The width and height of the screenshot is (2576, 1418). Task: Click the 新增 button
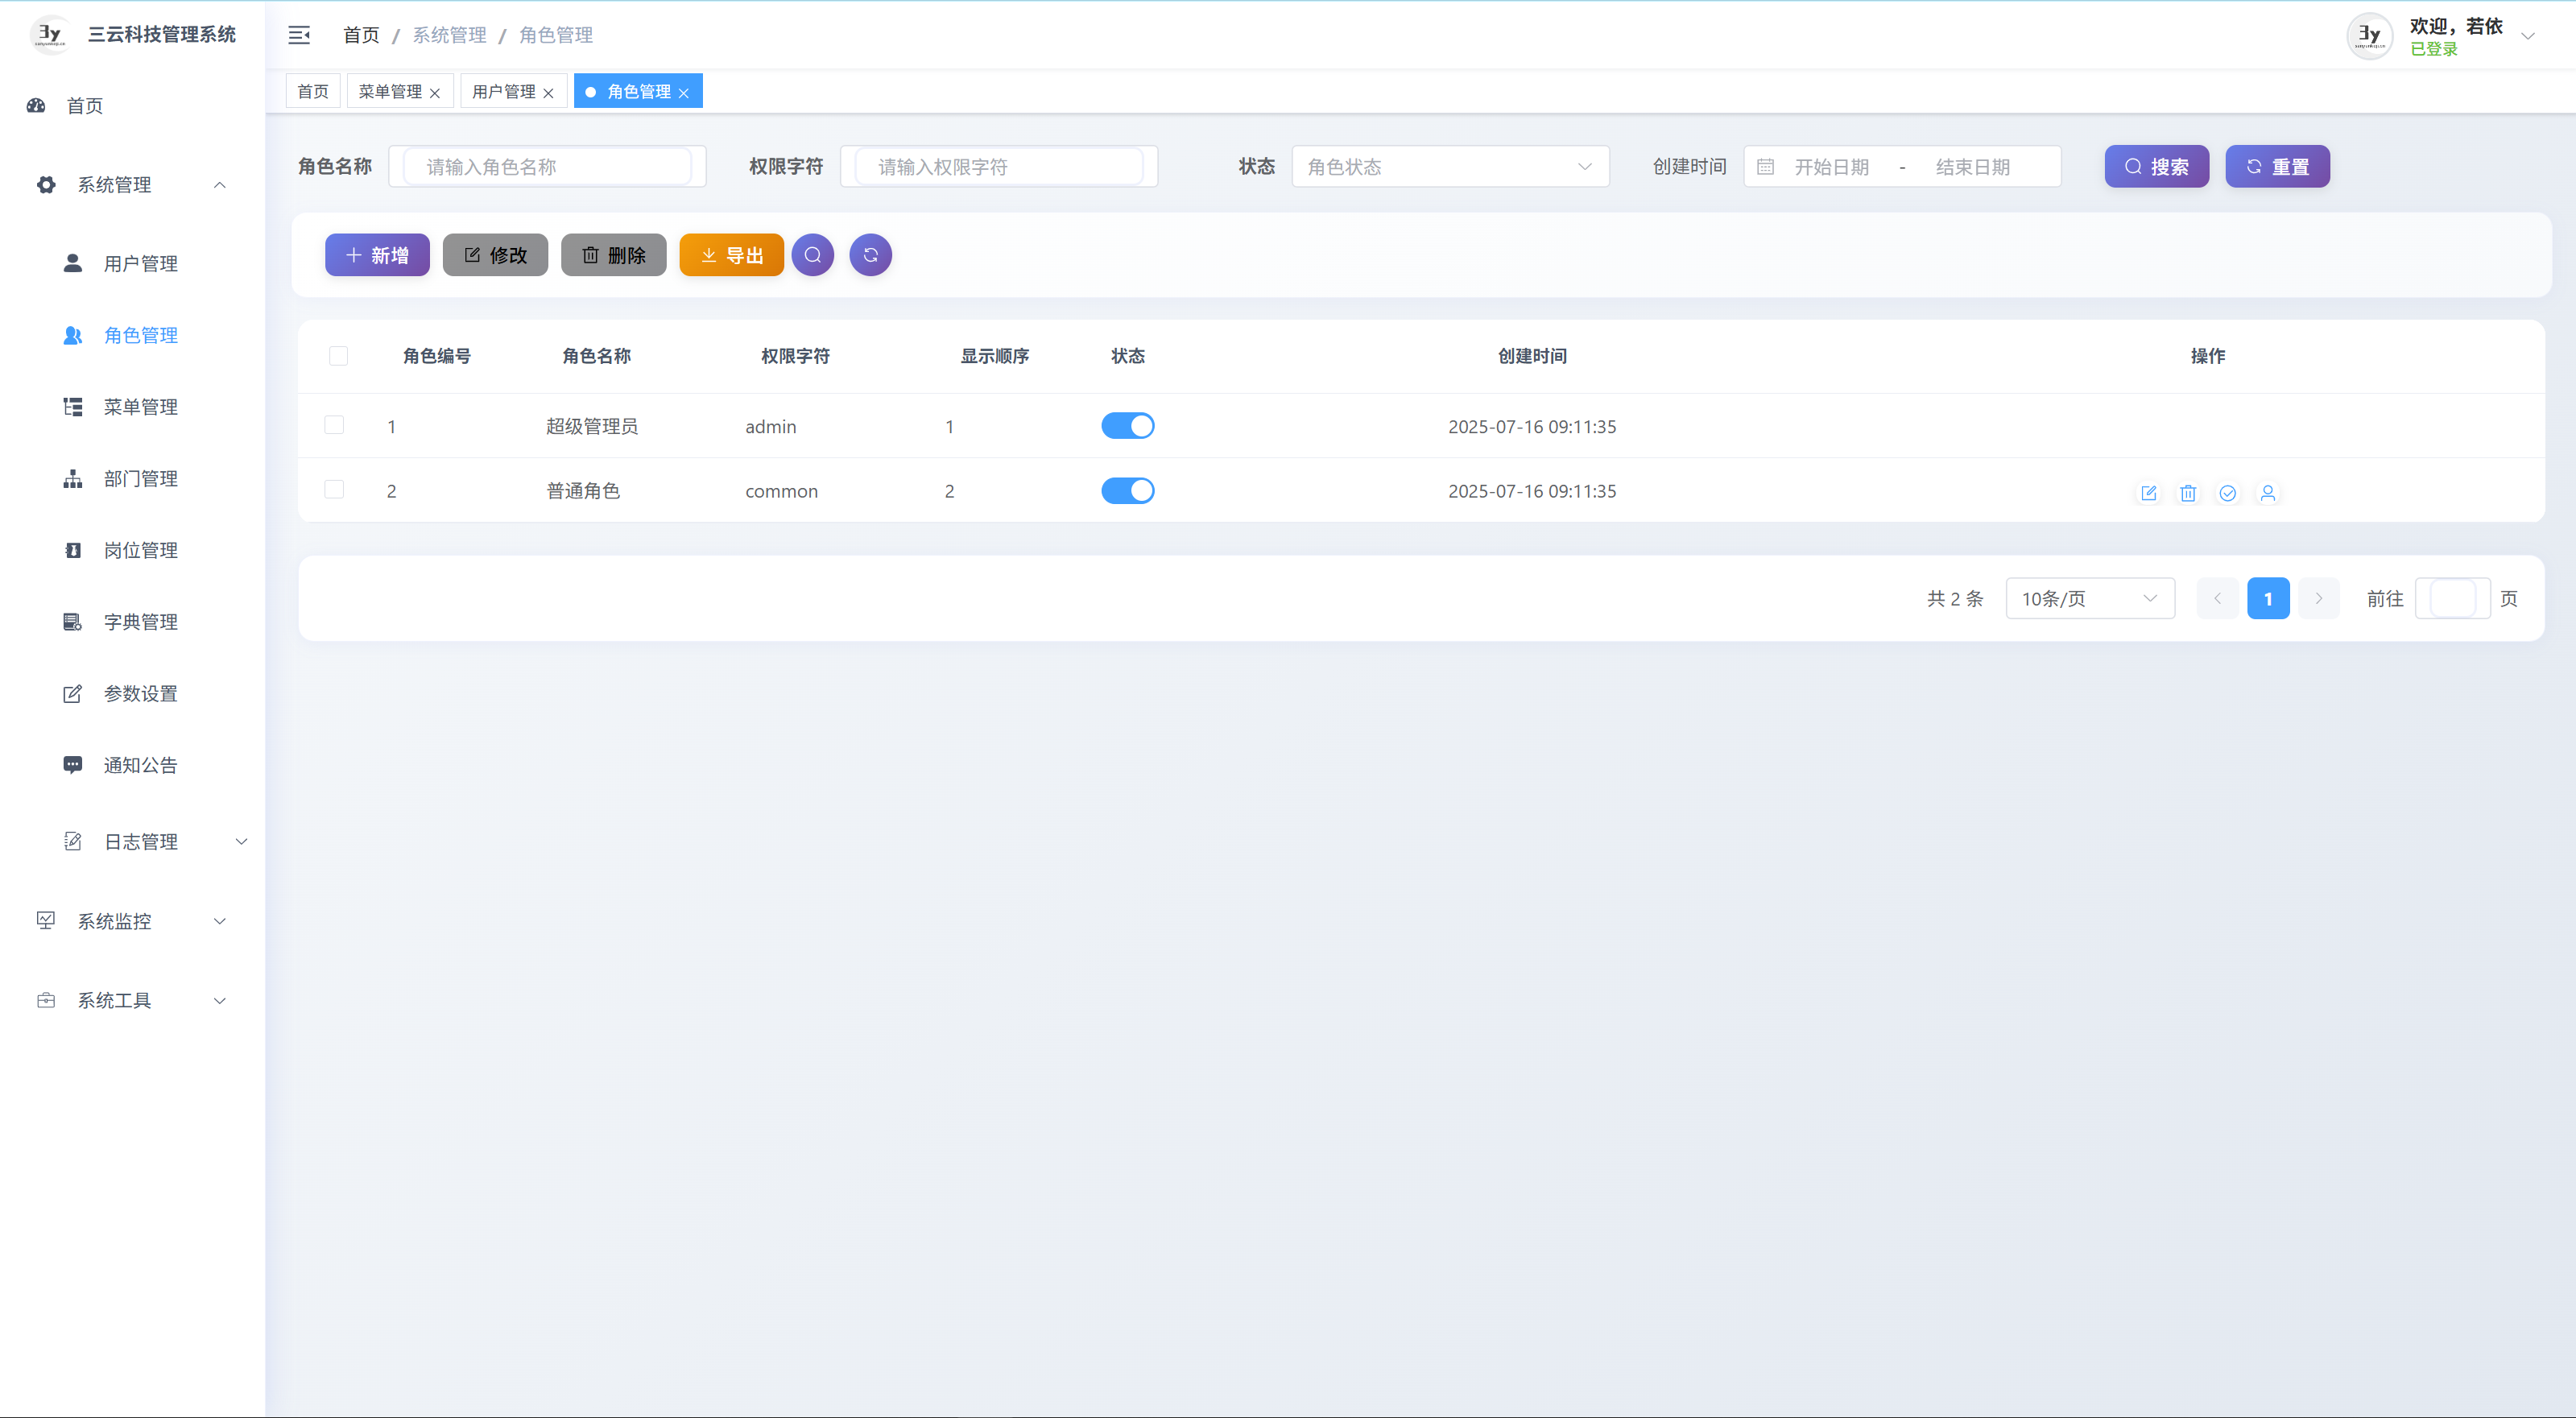[x=377, y=255]
